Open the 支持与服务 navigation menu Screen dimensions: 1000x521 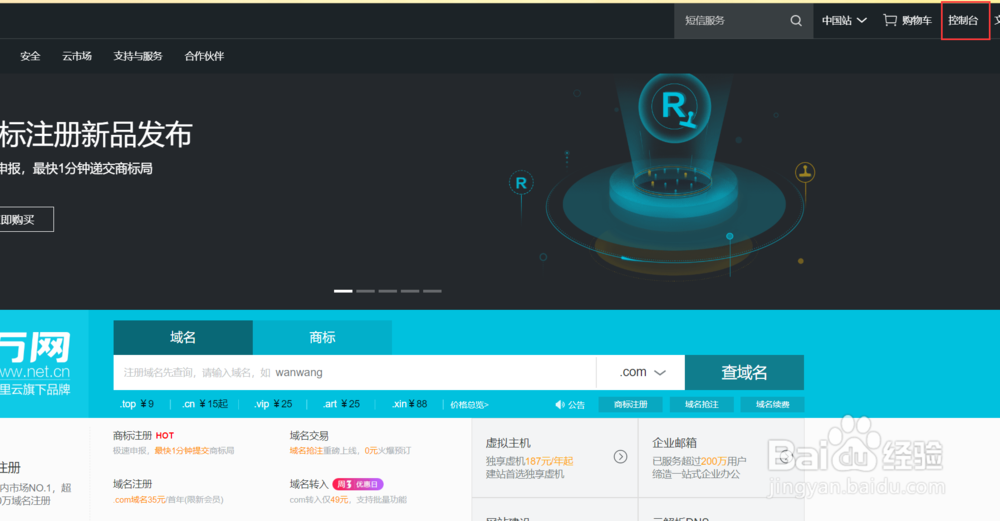tap(138, 56)
